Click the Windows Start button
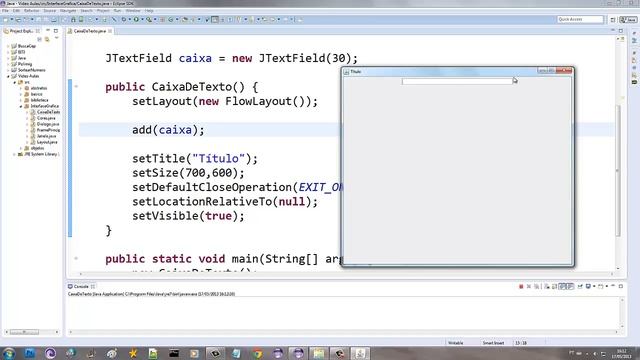Screen dimensions: 640x360 (x=9, y=353)
